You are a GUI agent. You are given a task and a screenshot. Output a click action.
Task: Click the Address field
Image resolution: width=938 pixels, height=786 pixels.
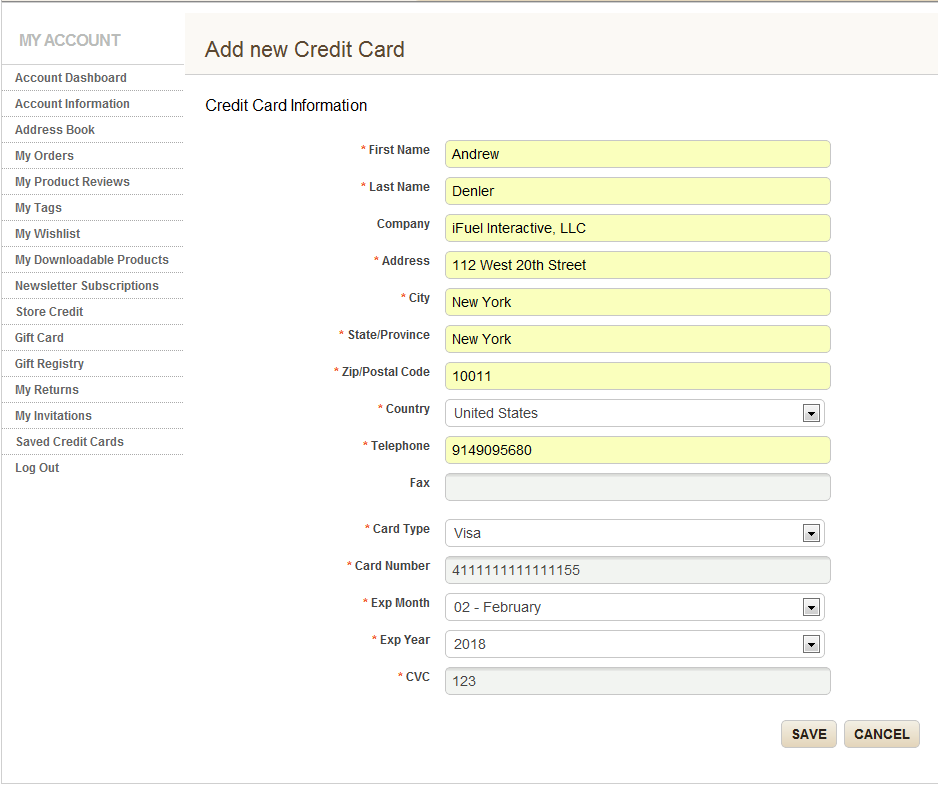pos(638,266)
